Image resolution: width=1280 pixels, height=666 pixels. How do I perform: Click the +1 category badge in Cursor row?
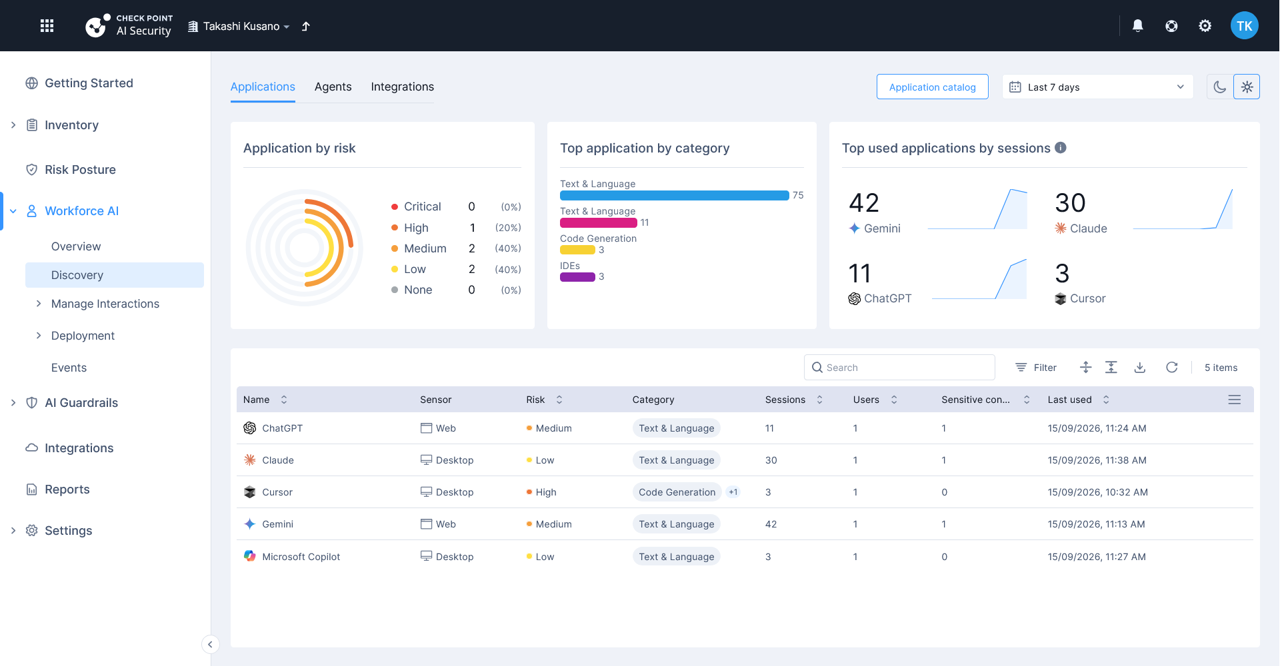733,492
